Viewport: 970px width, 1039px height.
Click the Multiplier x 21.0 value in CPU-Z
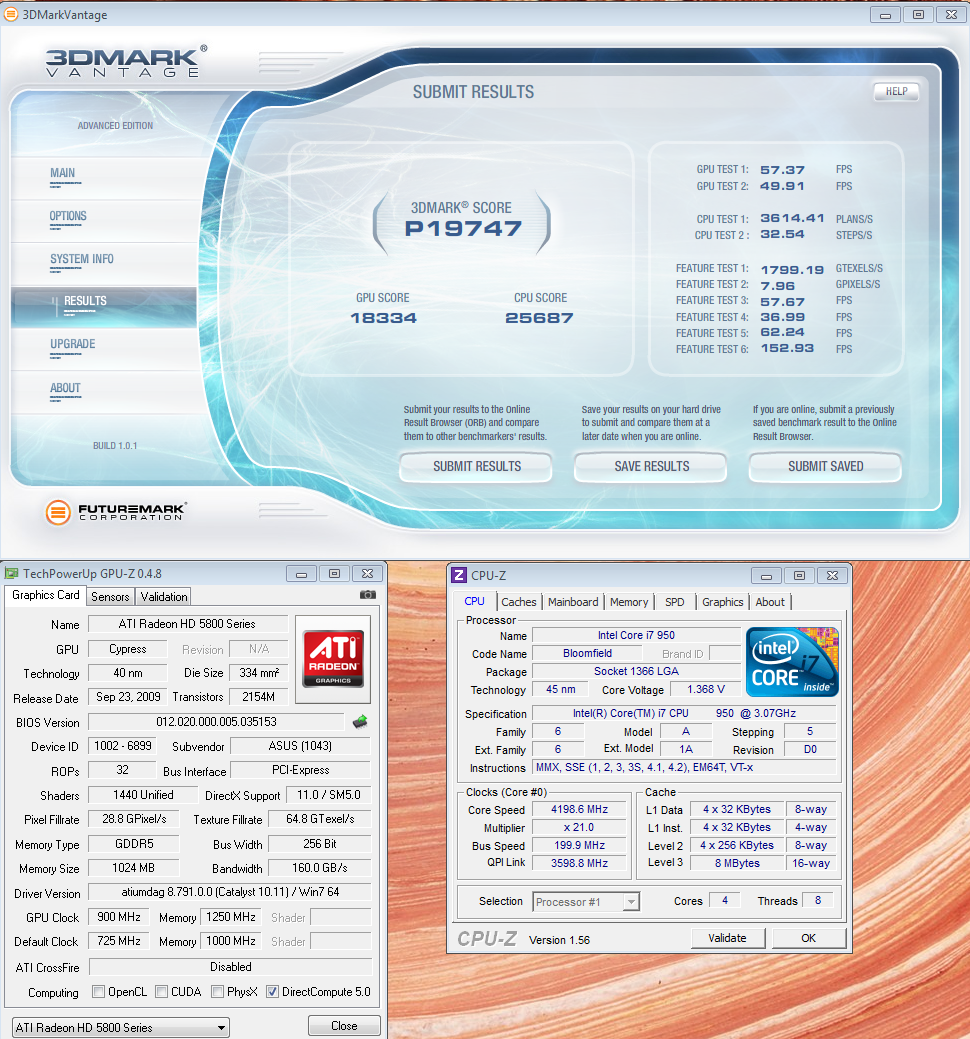pyautogui.click(x=580, y=828)
